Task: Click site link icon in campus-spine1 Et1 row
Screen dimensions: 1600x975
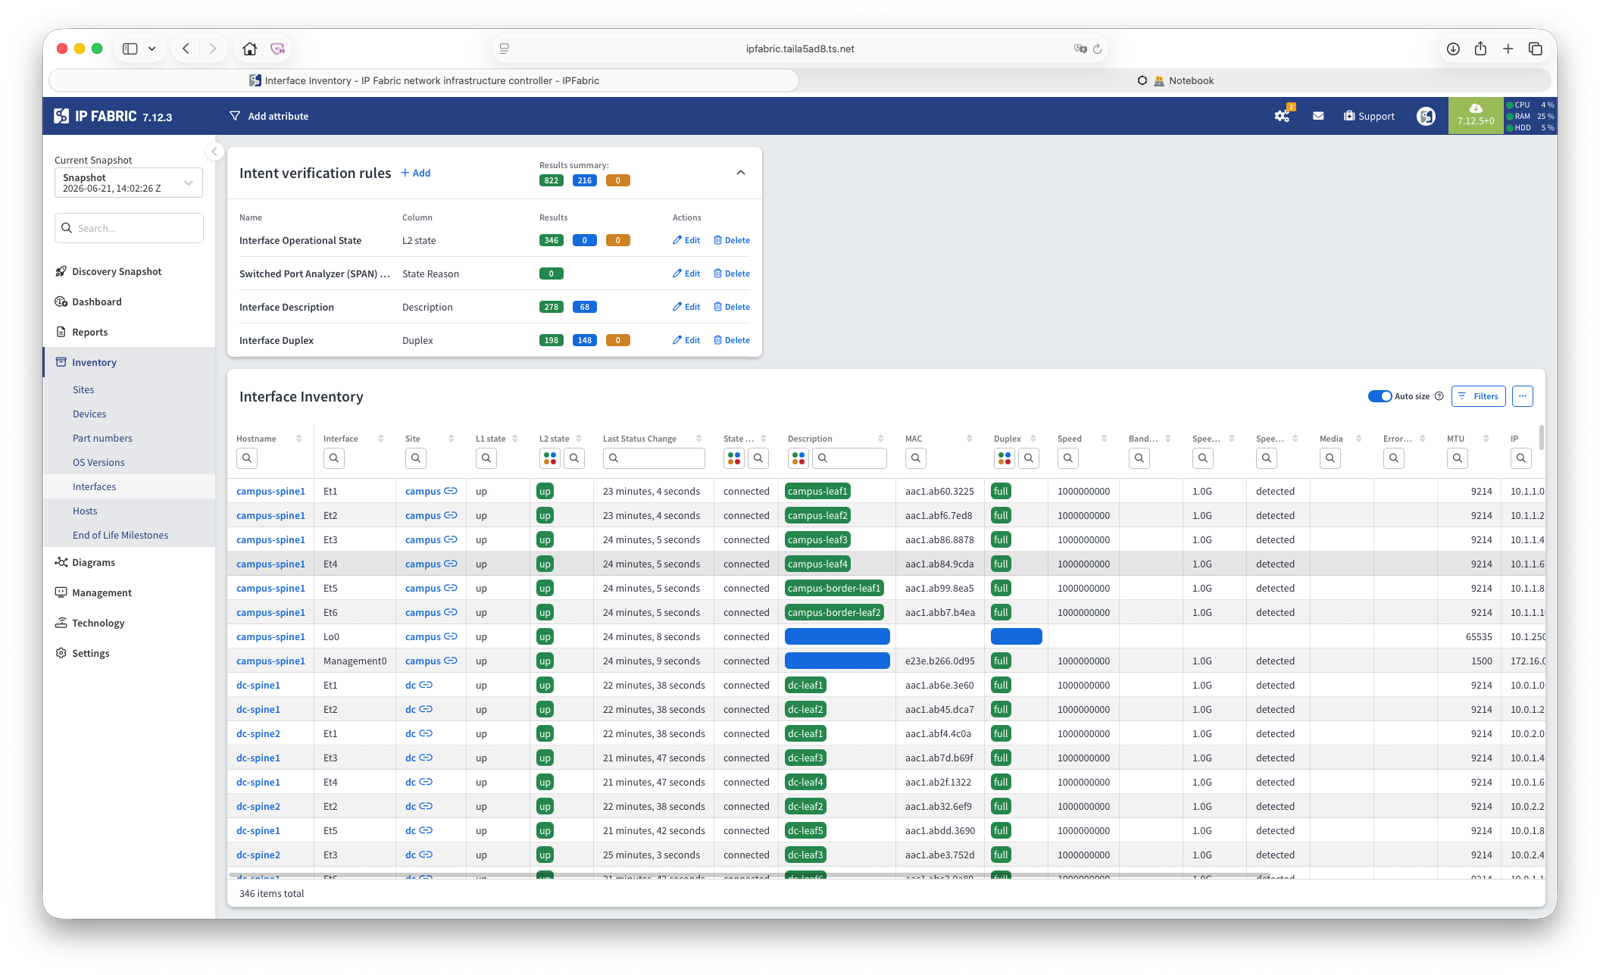Action: [451, 491]
